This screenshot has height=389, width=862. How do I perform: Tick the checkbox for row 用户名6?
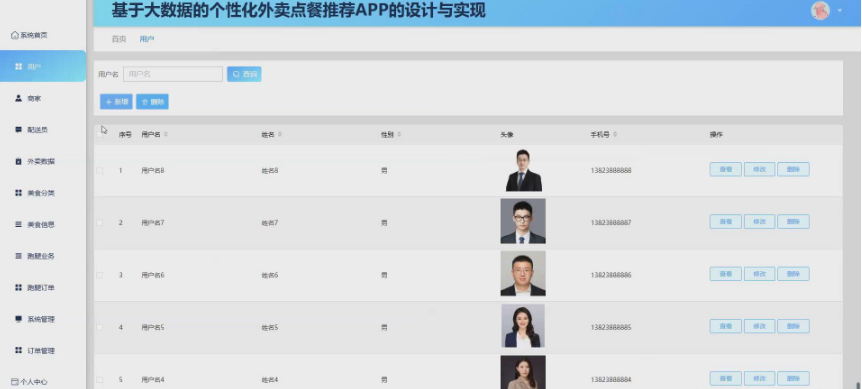coord(100,275)
